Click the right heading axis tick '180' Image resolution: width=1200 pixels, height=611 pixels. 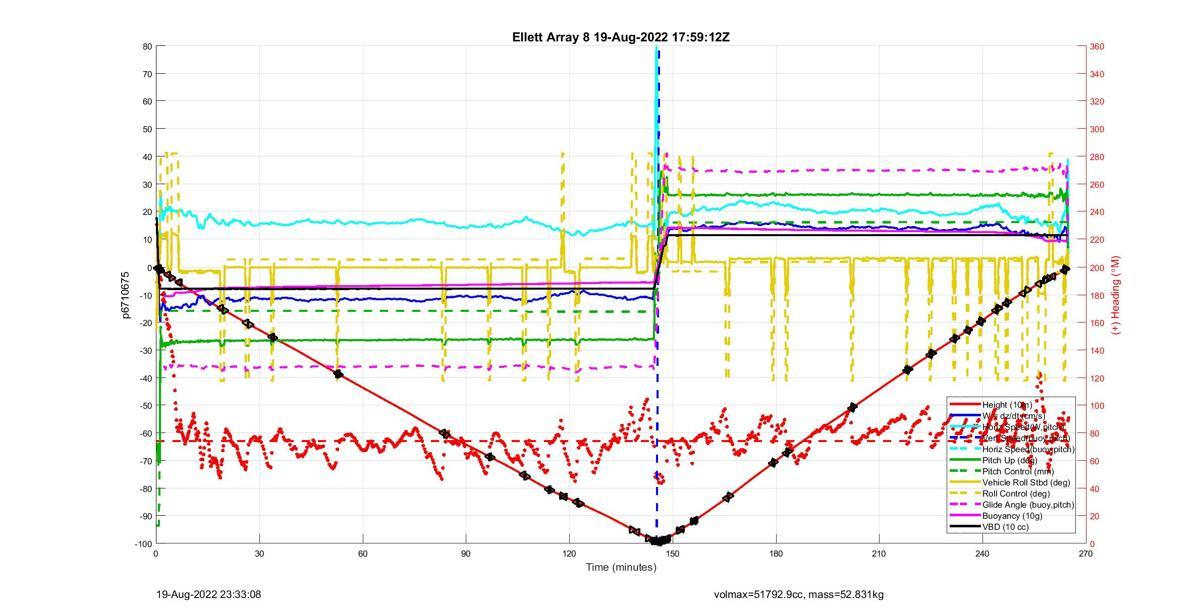[1097, 295]
